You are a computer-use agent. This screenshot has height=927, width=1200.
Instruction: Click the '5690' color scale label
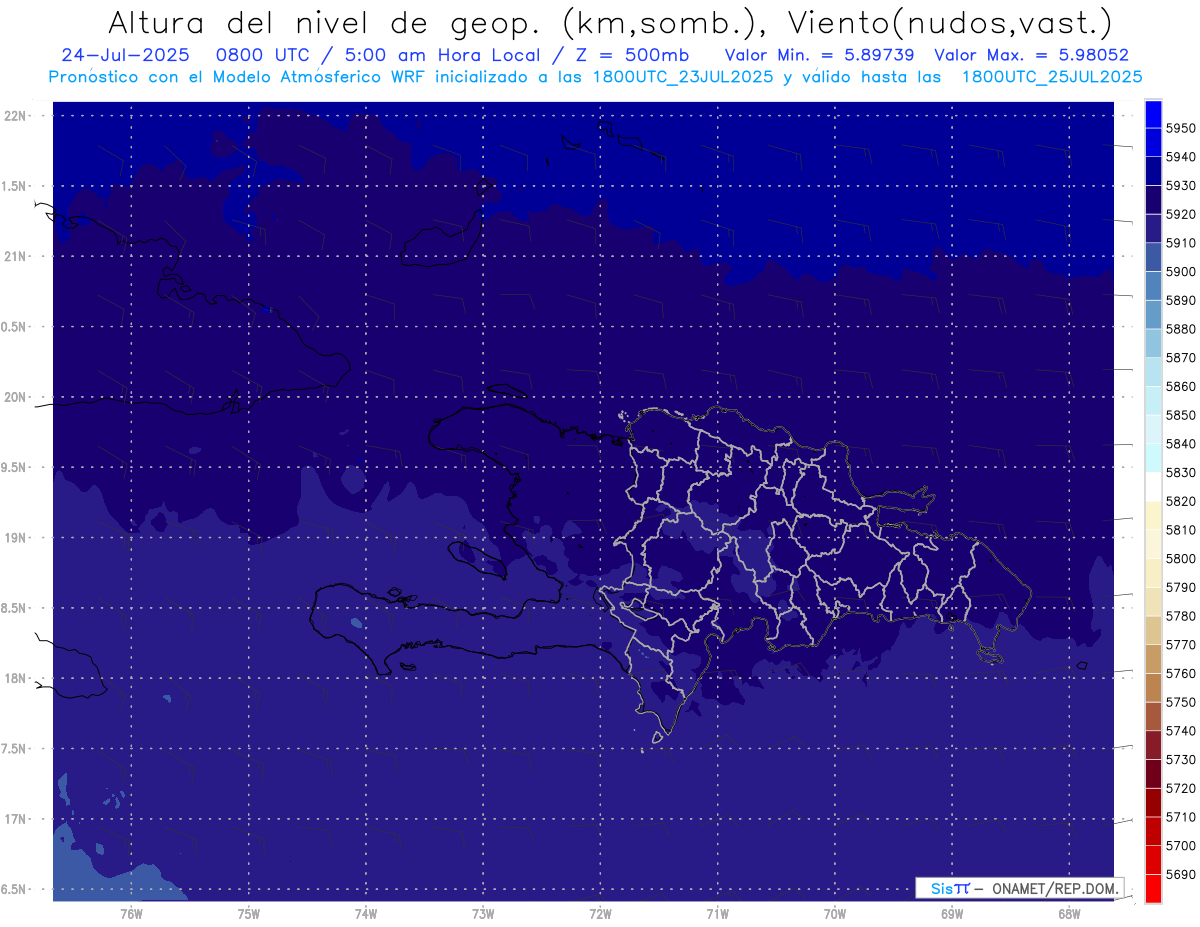click(x=1181, y=875)
